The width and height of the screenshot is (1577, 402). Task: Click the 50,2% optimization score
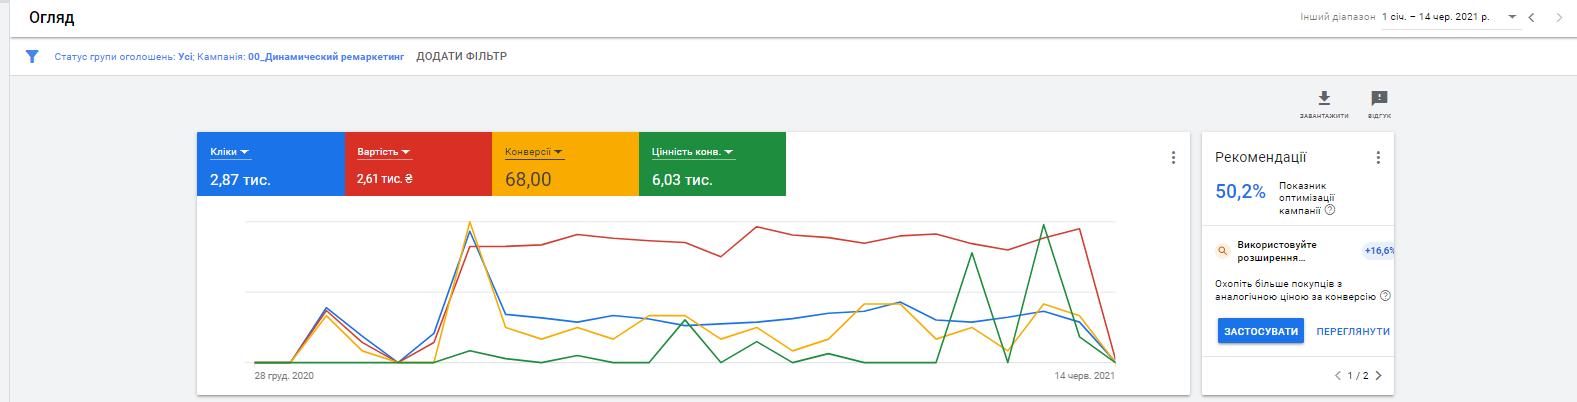coord(1240,192)
